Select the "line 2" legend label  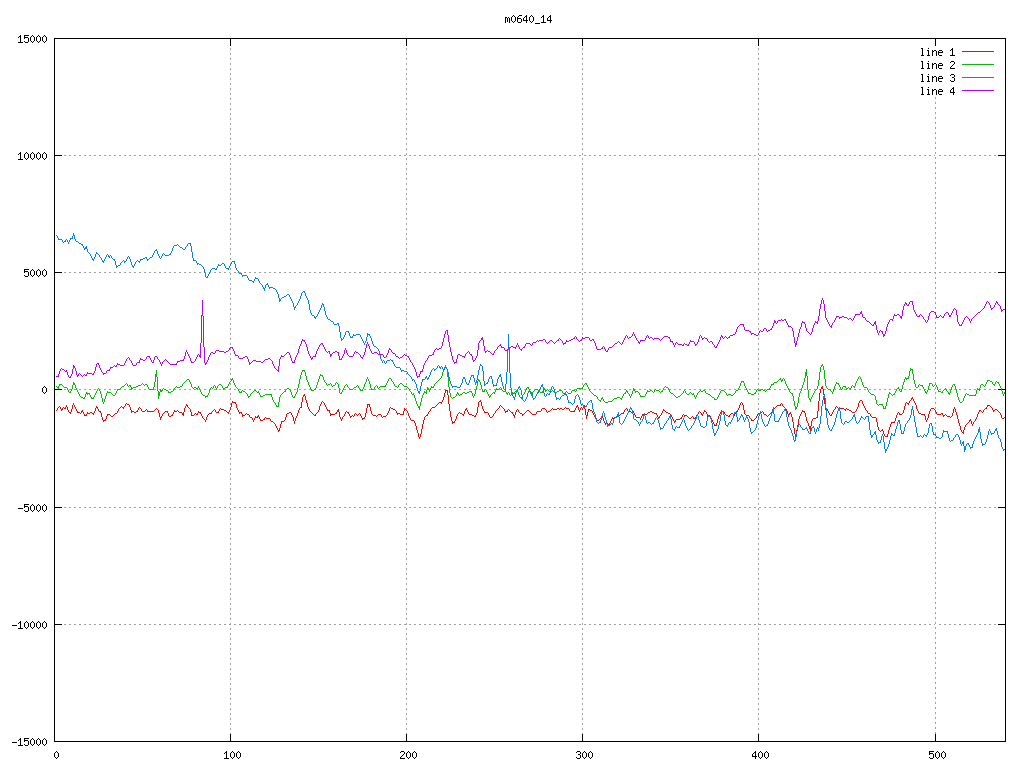click(x=937, y=65)
